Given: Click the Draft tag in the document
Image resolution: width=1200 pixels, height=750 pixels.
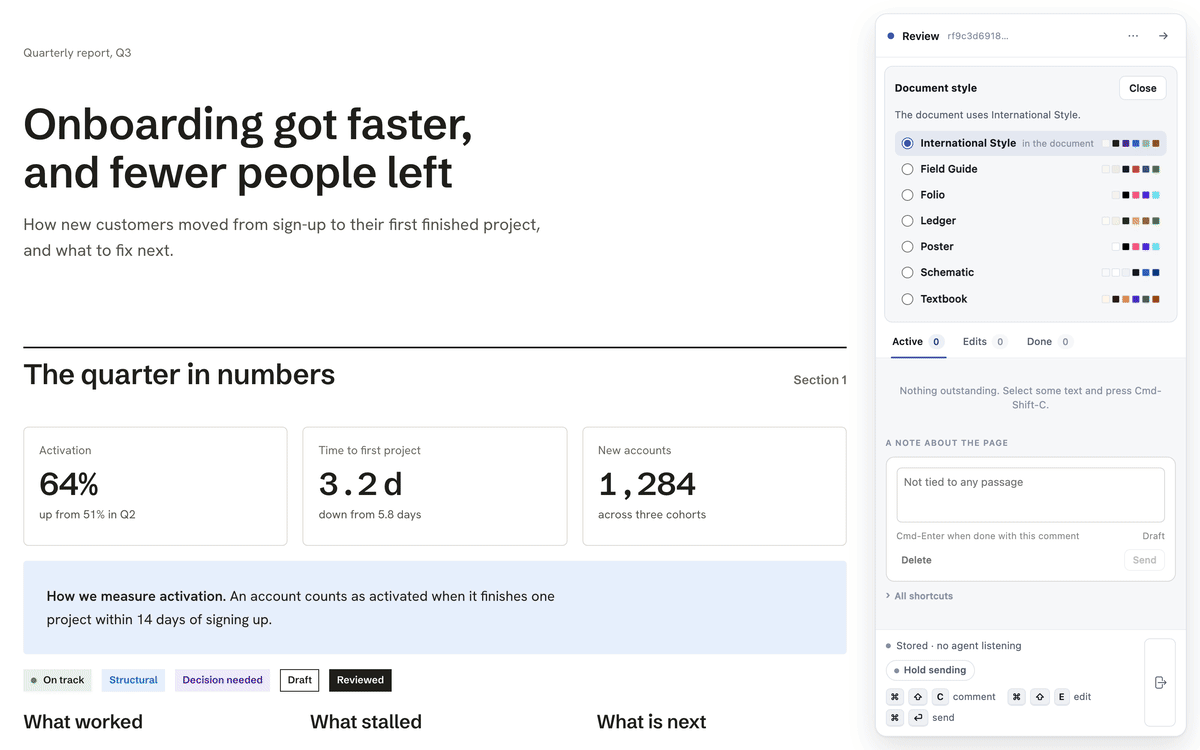Looking at the screenshot, I should [x=300, y=680].
